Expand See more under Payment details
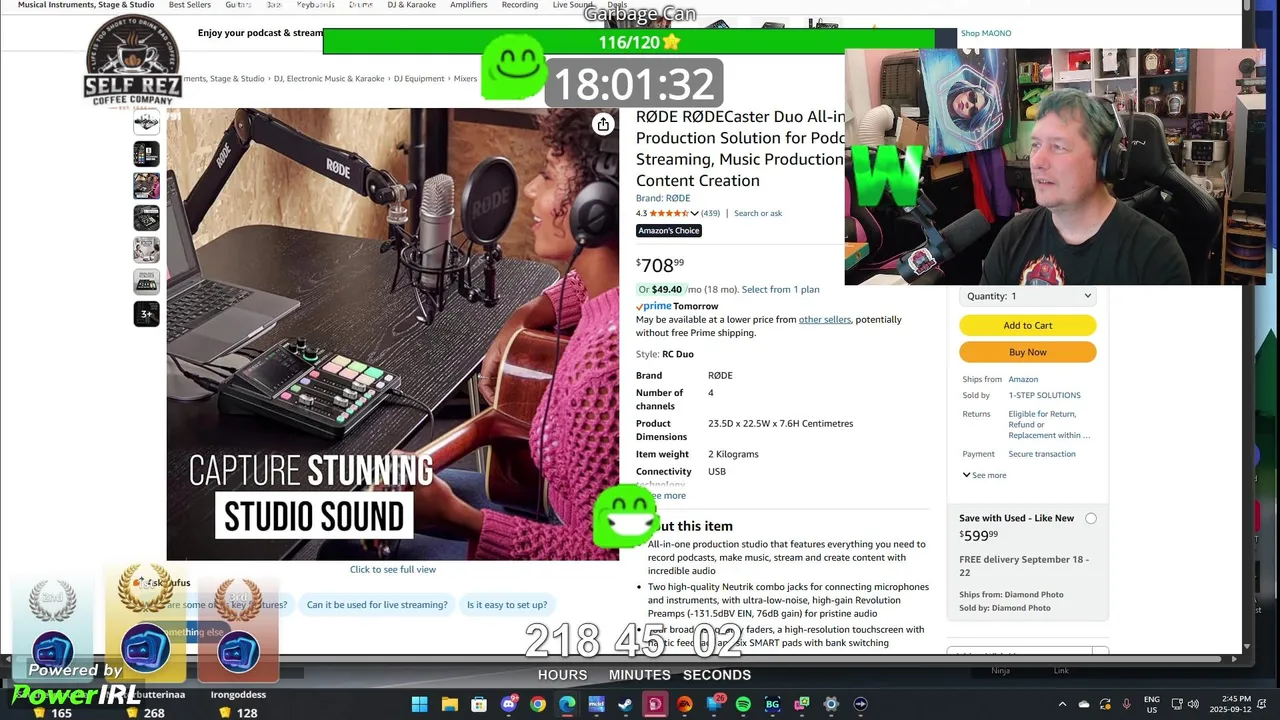The width and height of the screenshot is (1280, 720). (x=984, y=475)
